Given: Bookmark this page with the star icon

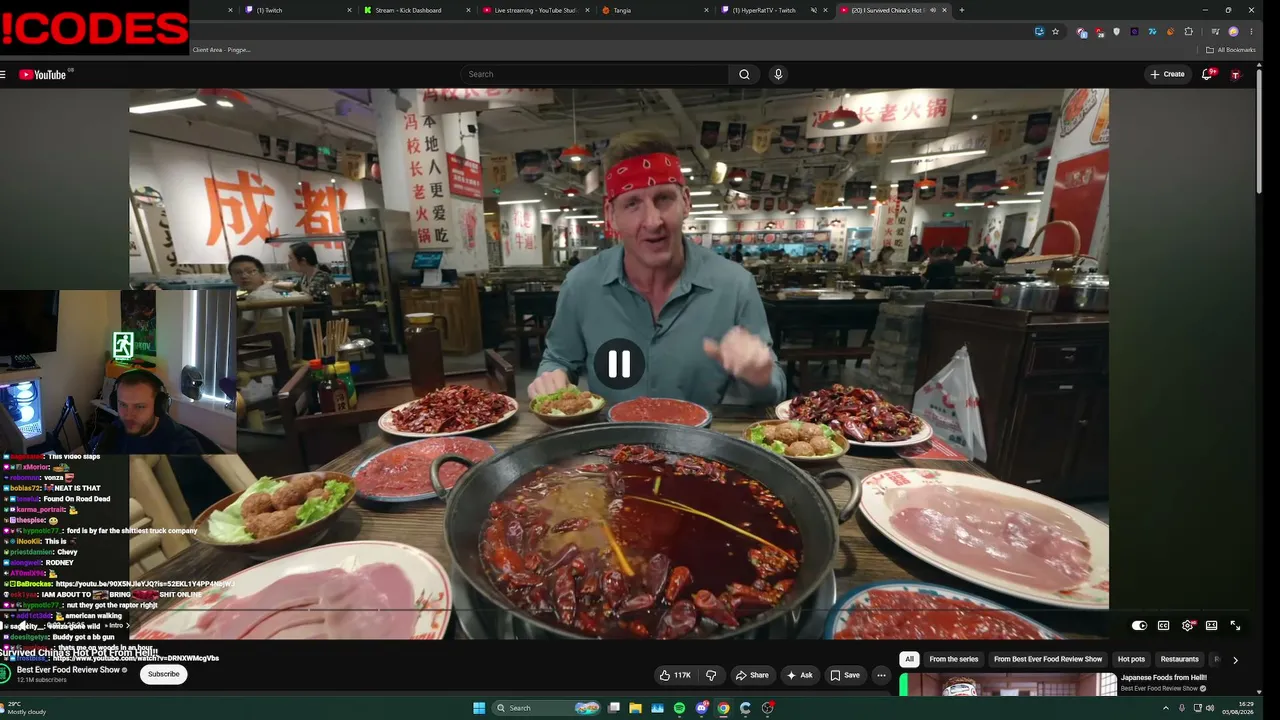Looking at the screenshot, I should [x=1055, y=32].
